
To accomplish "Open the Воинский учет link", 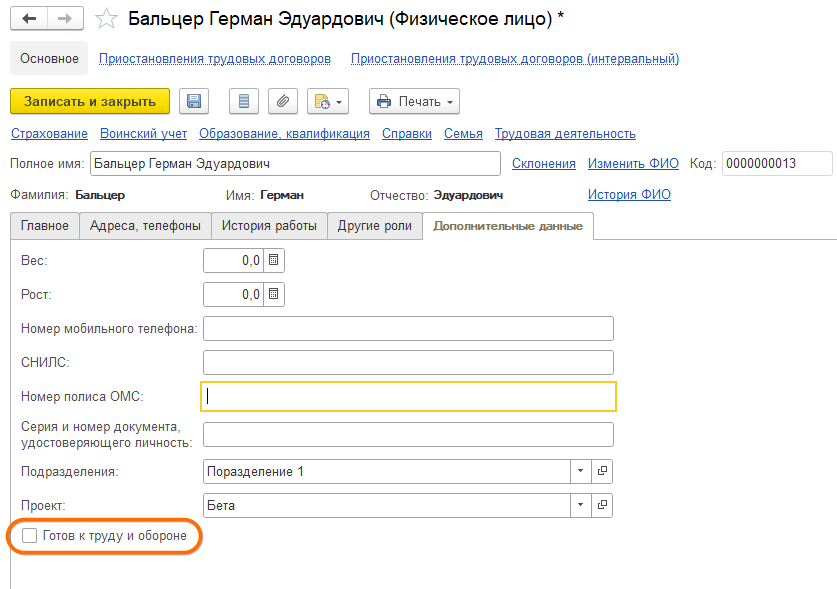I will pyautogui.click(x=144, y=133).
